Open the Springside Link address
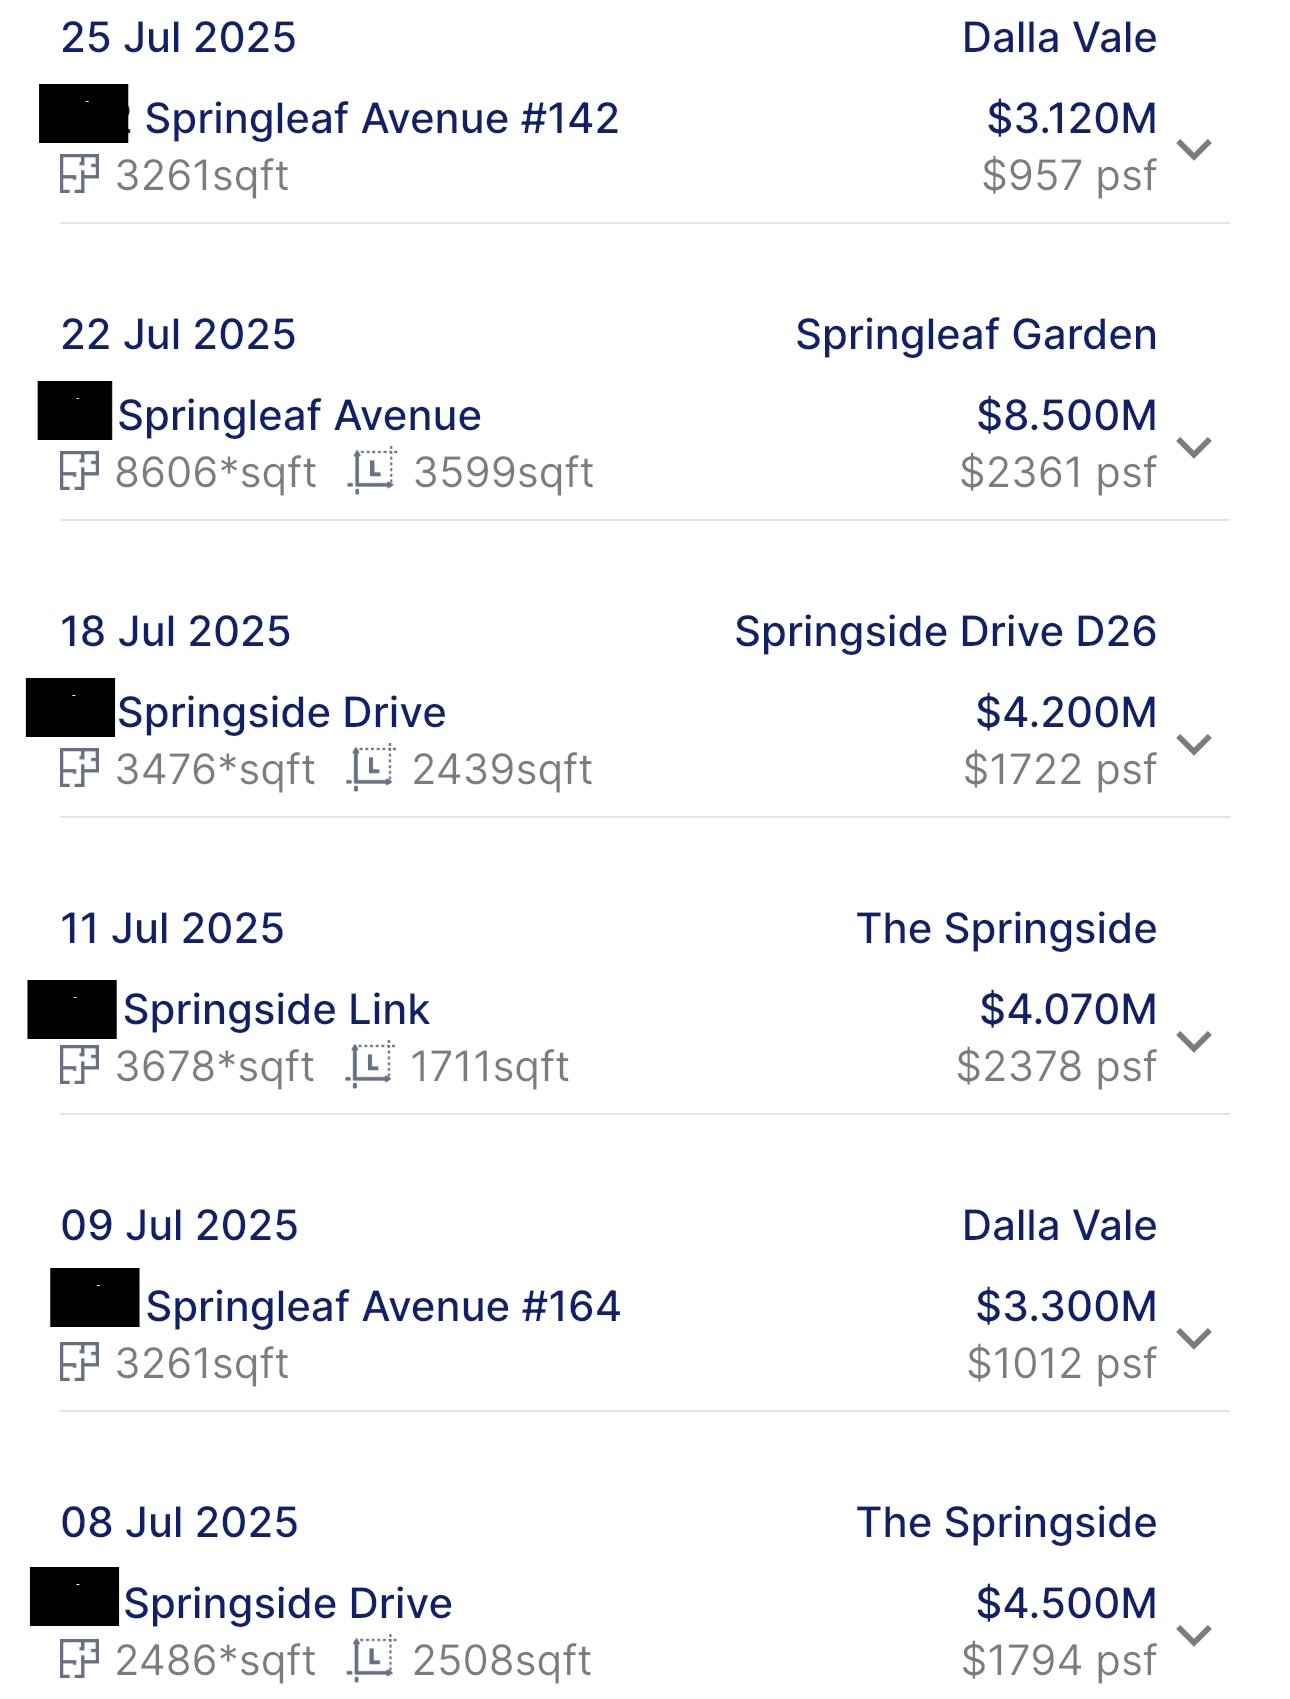 tap(276, 1009)
